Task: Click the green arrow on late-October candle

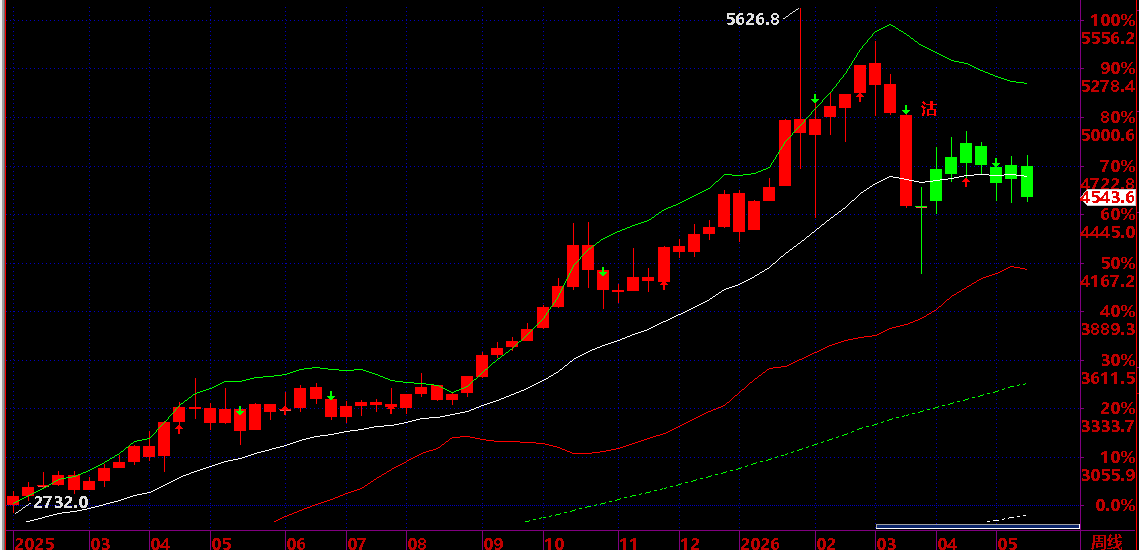Action: [x=603, y=272]
